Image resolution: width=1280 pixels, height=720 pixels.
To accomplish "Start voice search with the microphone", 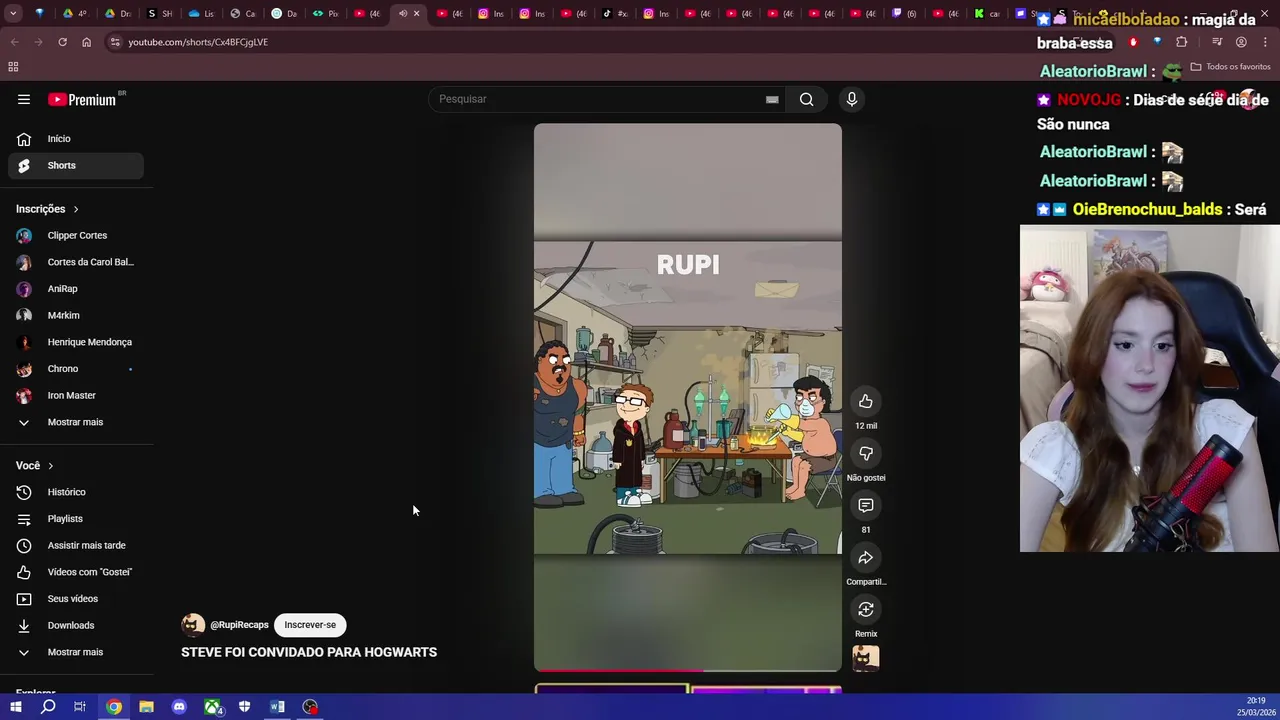I will (x=852, y=99).
